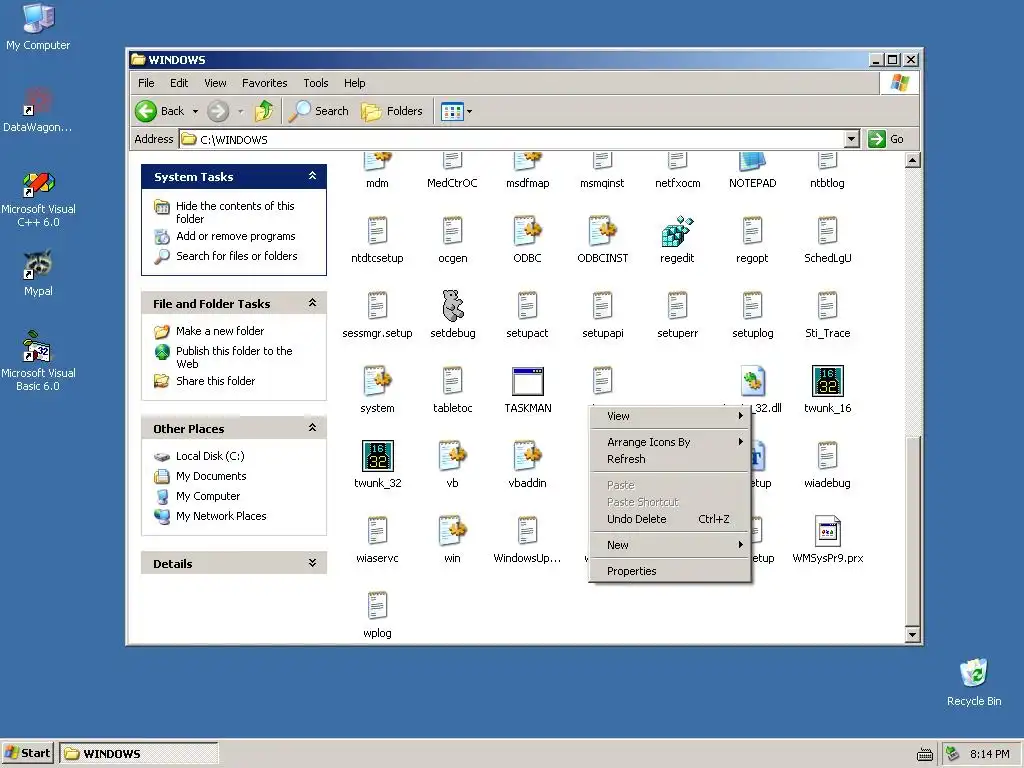Click the Back arrow toolbar icon

[x=146, y=111]
